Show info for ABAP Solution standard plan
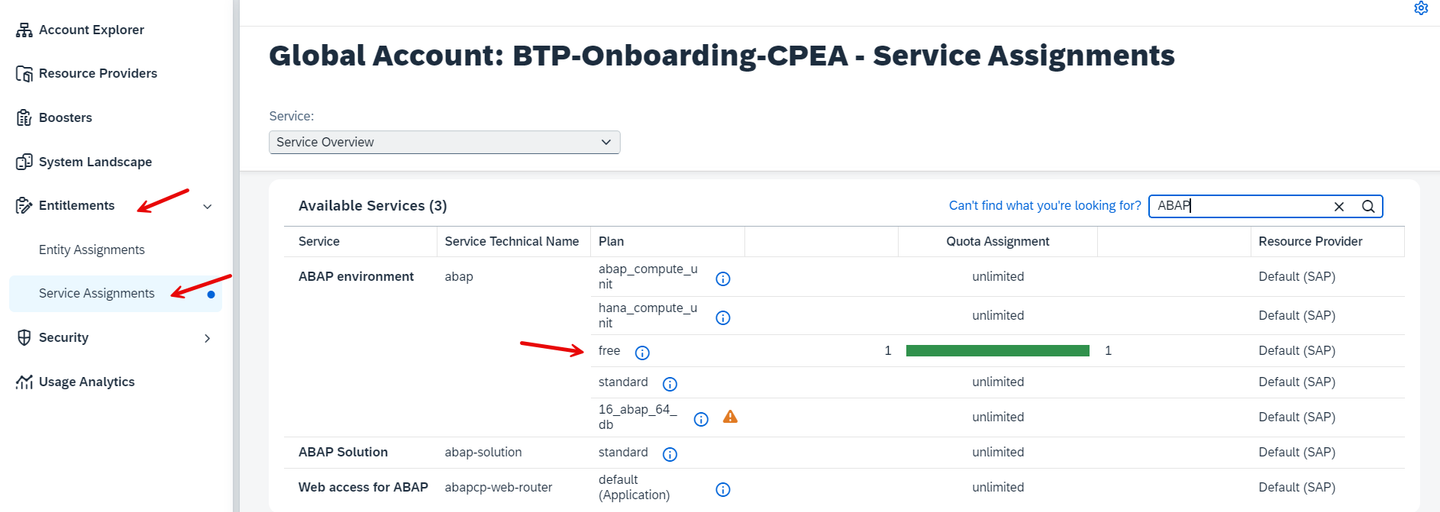Image resolution: width=1440 pixels, height=512 pixels. pyautogui.click(x=670, y=454)
